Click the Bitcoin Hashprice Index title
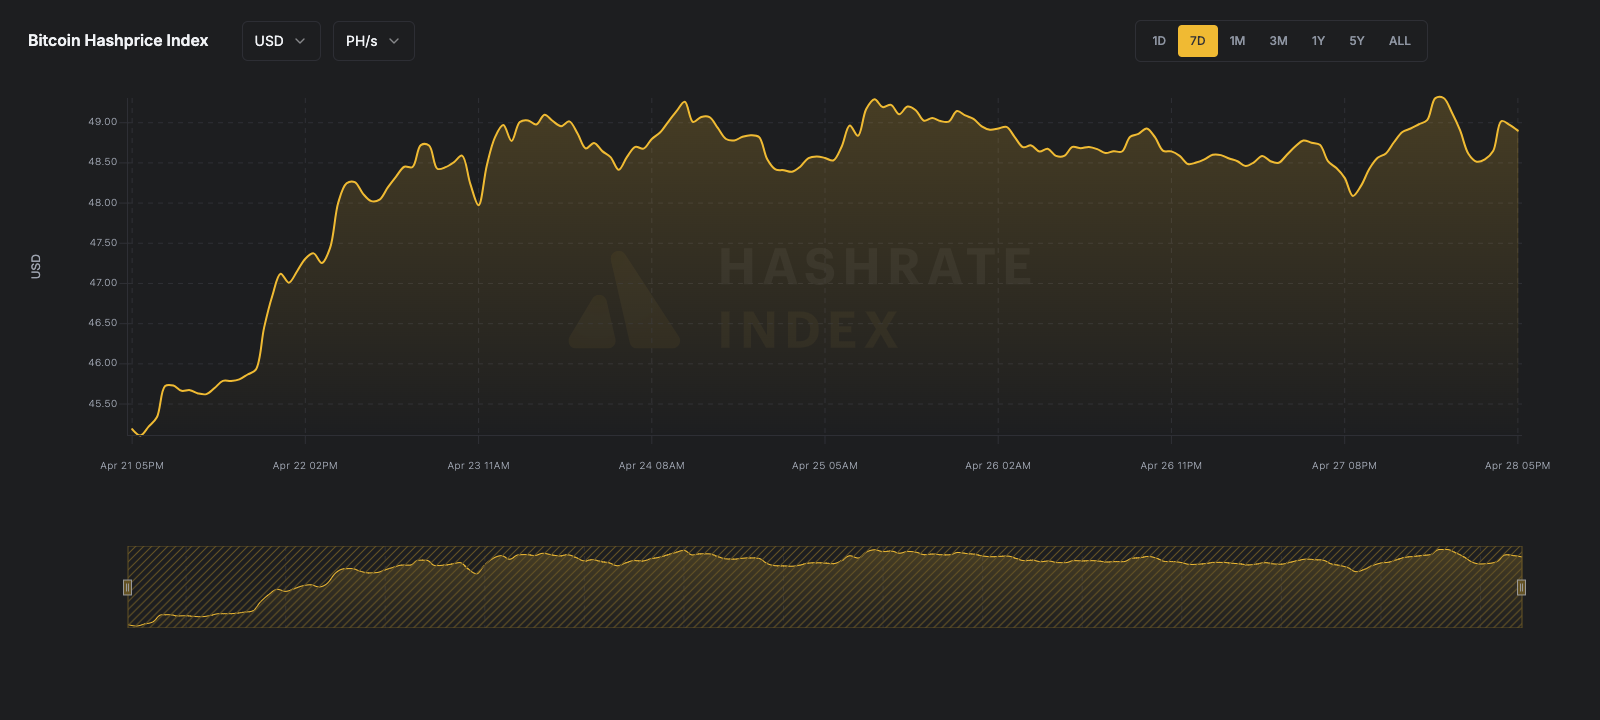 point(118,41)
